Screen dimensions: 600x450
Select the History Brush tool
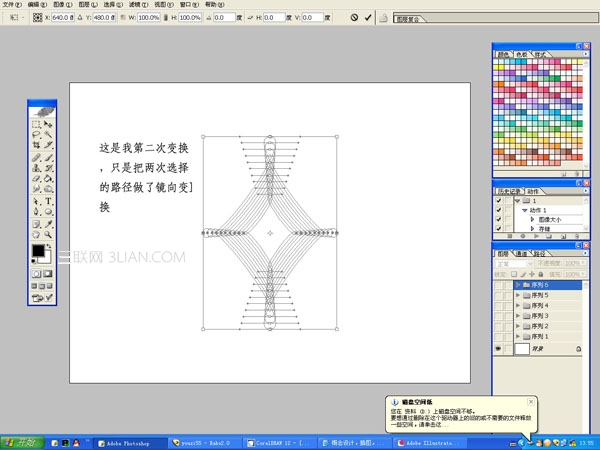click(48, 168)
